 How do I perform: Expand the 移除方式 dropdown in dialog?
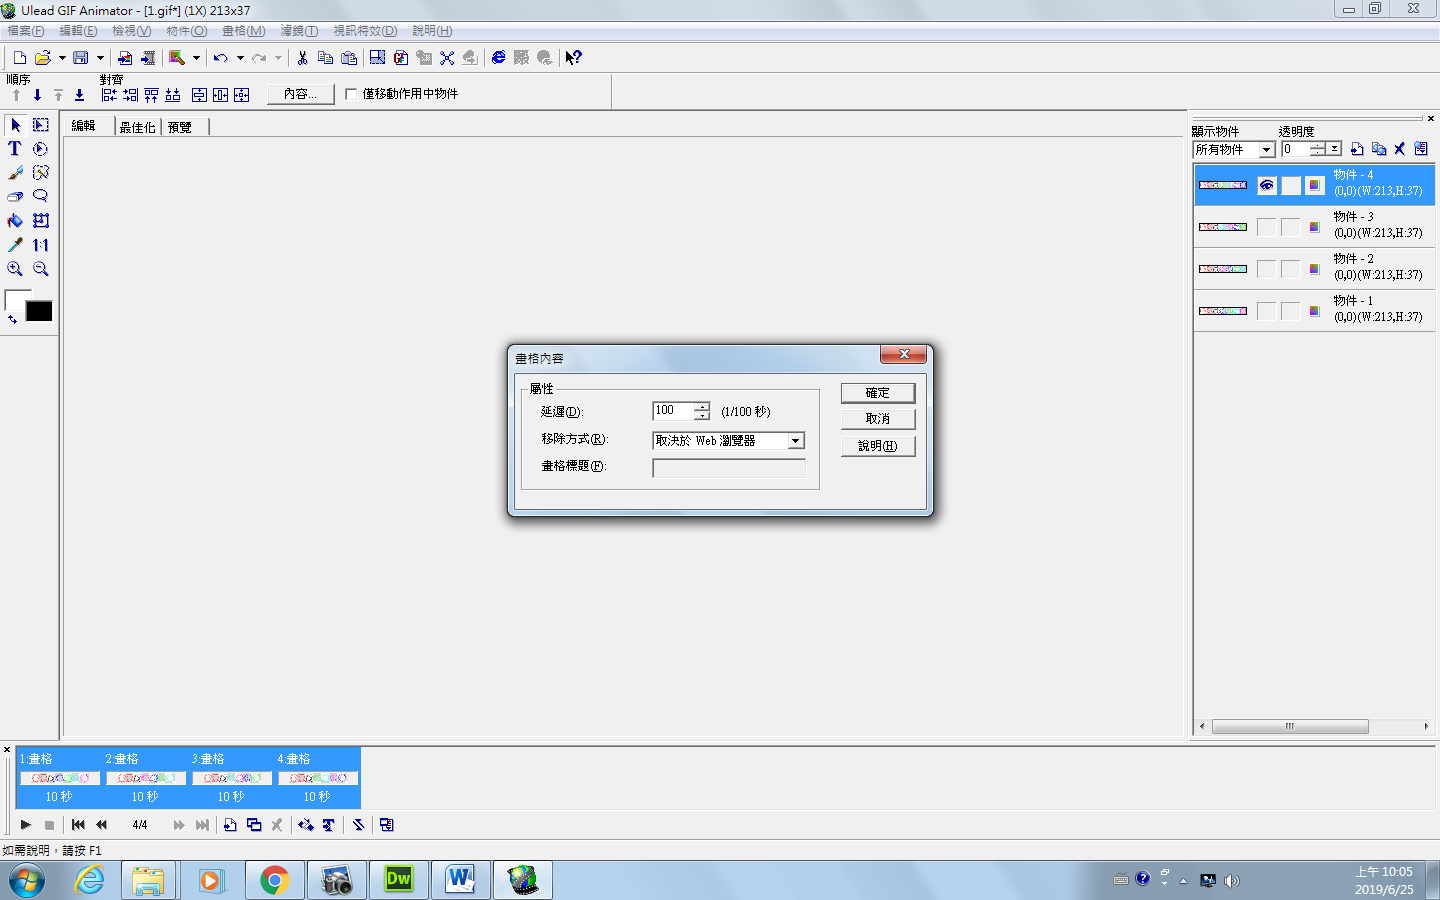795,441
